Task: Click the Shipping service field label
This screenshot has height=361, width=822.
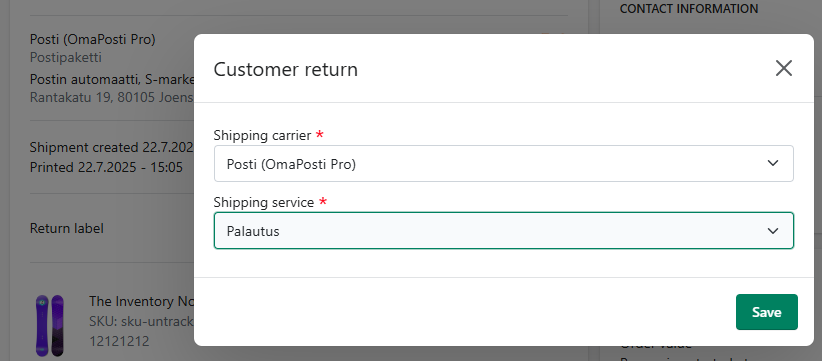Action: point(264,202)
